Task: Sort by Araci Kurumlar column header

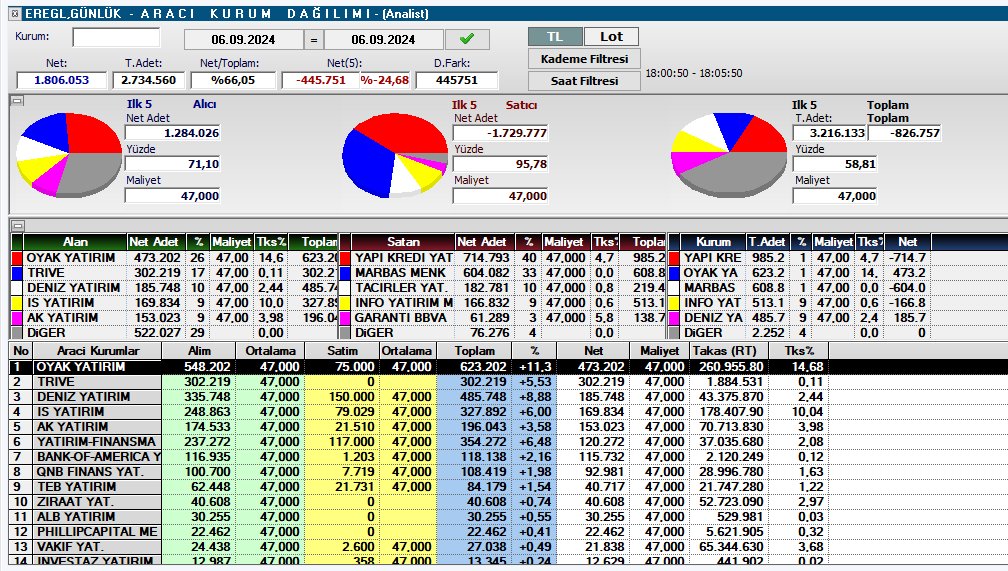Action: (97, 351)
